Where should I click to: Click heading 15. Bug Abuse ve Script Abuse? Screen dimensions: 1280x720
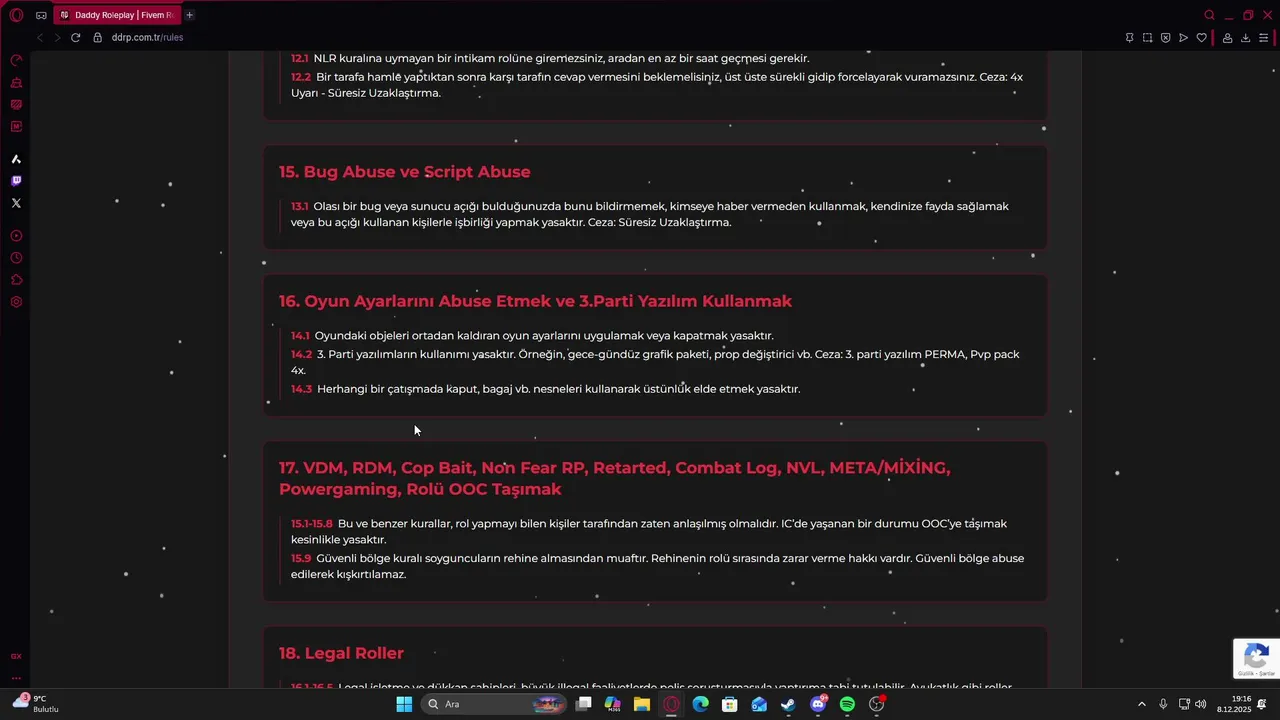pos(404,172)
